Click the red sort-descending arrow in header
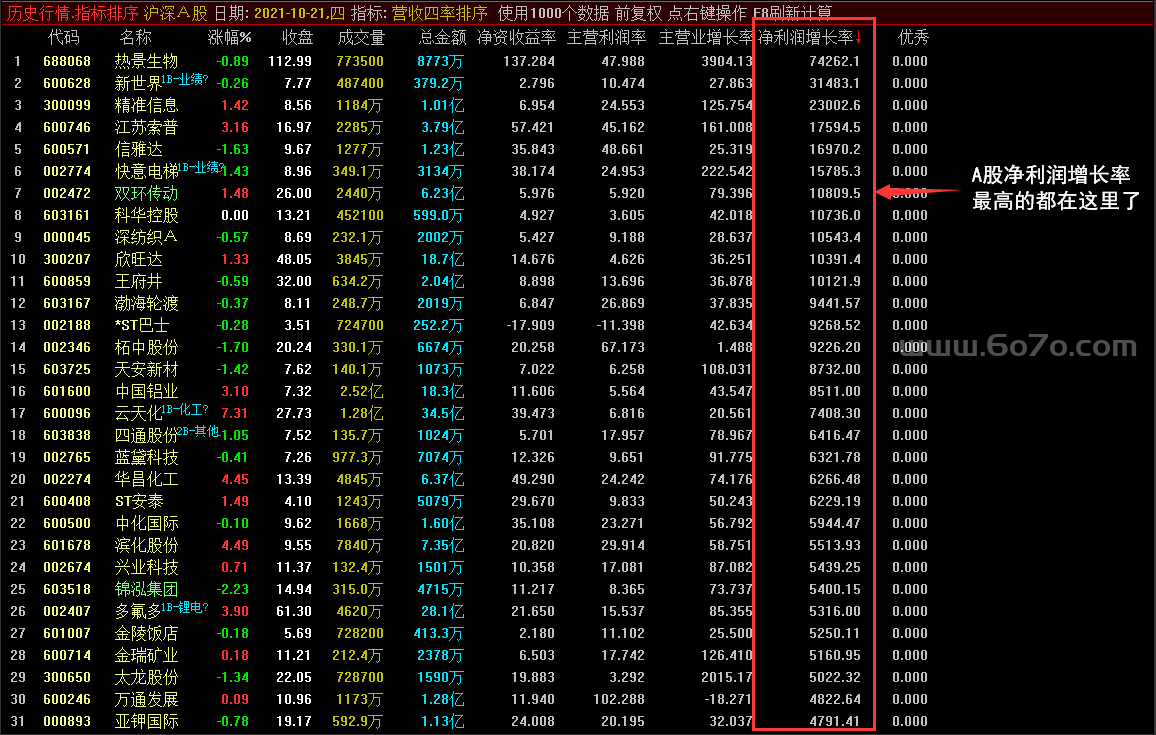This screenshot has width=1156, height=735. click(x=859, y=38)
